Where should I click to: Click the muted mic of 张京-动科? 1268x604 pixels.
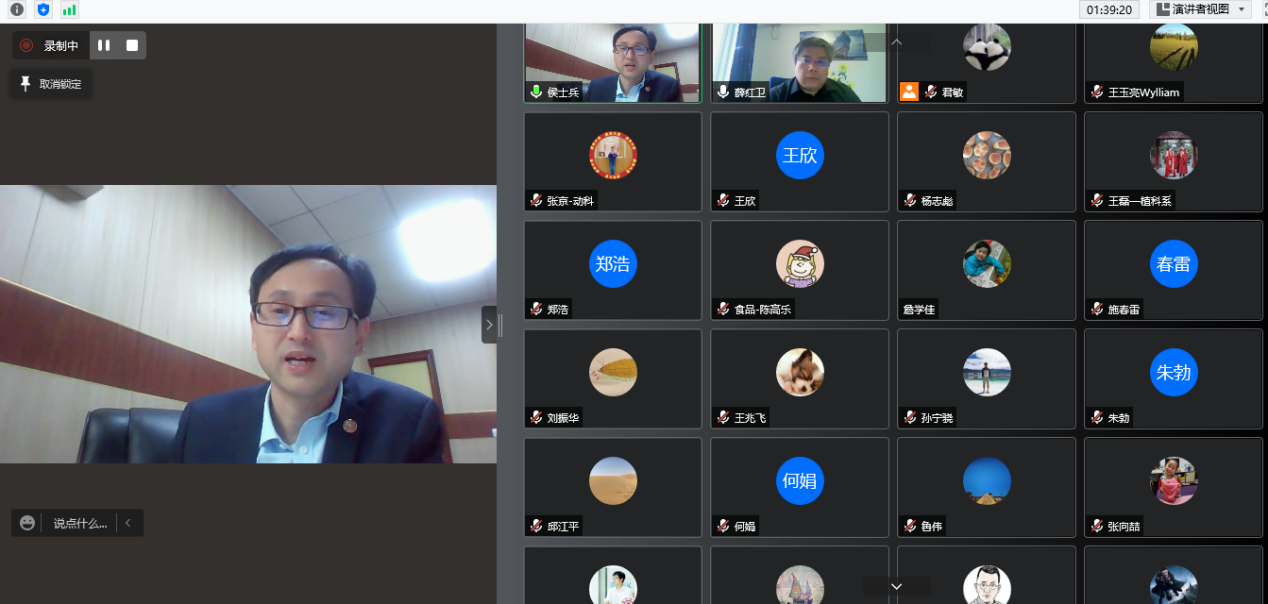coord(537,200)
